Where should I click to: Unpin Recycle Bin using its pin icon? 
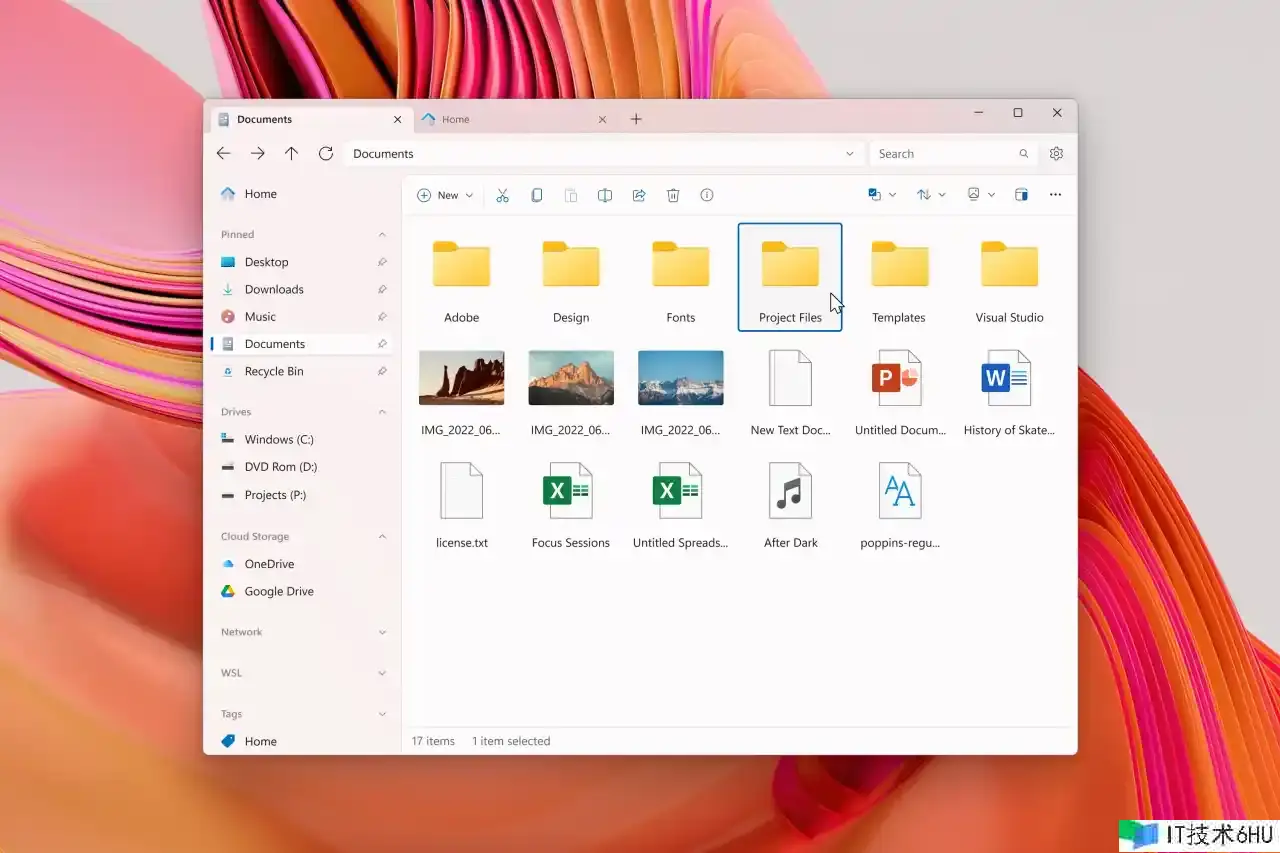[x=382, y=371]
